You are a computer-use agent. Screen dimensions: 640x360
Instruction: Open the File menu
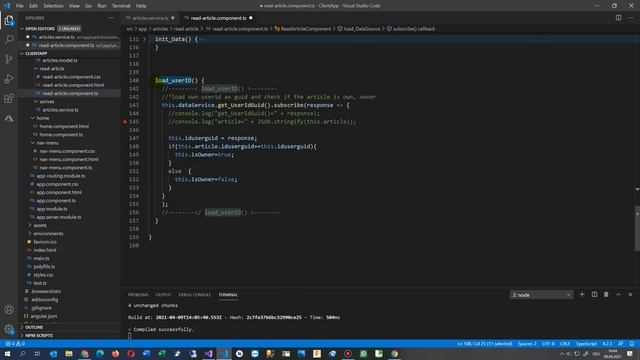20,6
